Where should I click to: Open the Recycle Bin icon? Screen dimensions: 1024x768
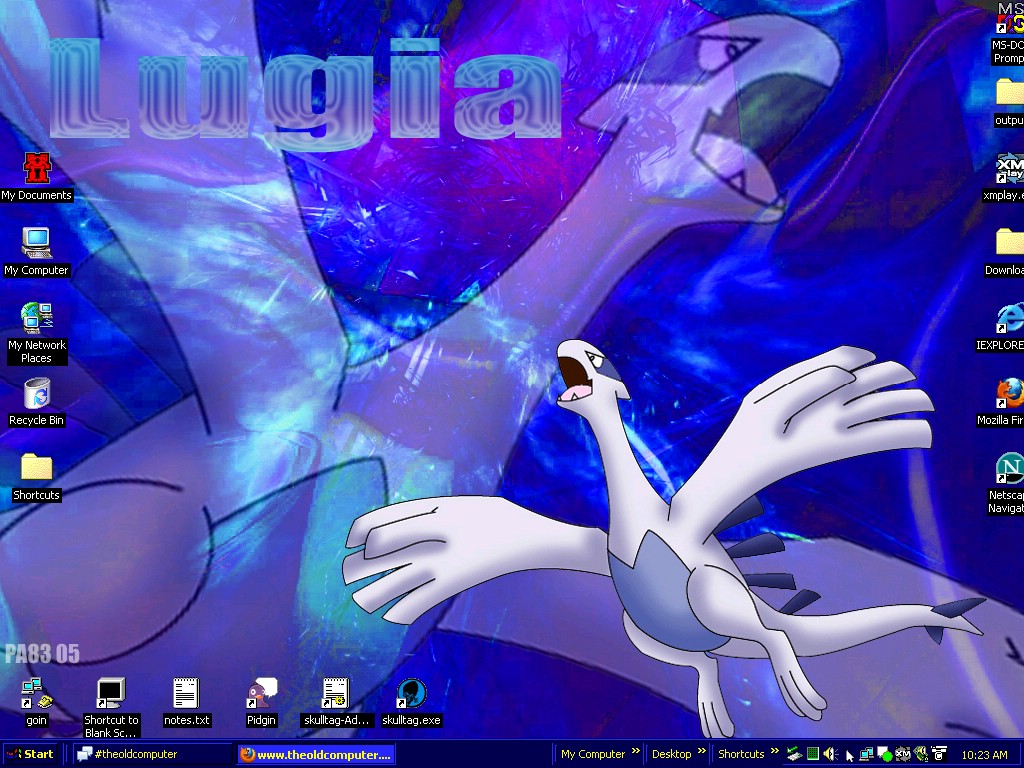[36, 393]
